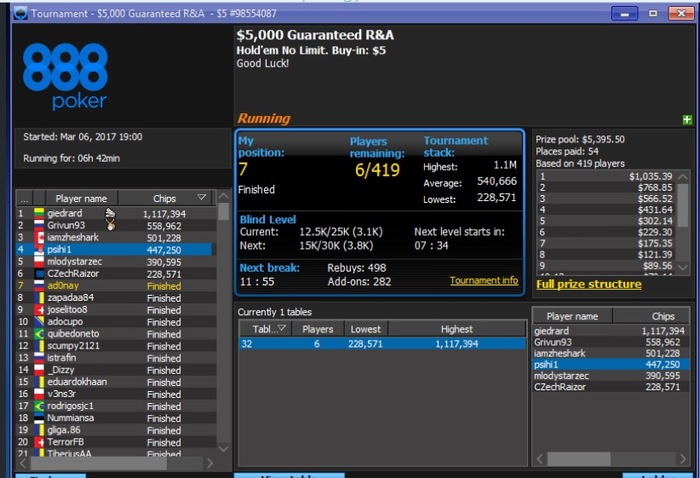Click the chip leader icon beside giedrard
The width and height of the screenshot is (700, 478).
[110, 213]
